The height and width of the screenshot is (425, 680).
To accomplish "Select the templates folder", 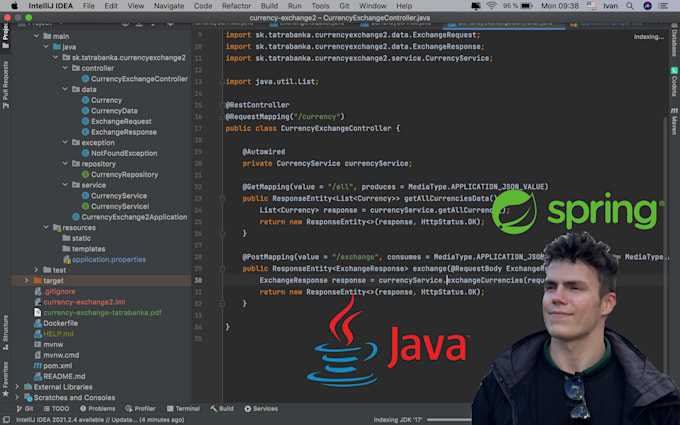I will tap(88, 248).
